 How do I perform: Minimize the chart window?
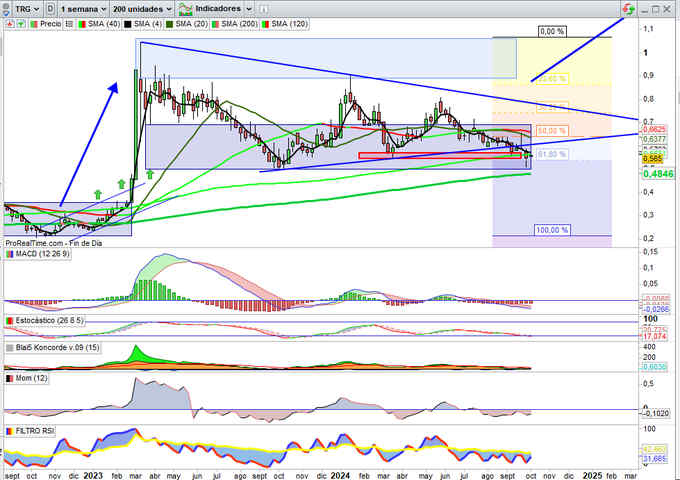click(x=644, y=10)
